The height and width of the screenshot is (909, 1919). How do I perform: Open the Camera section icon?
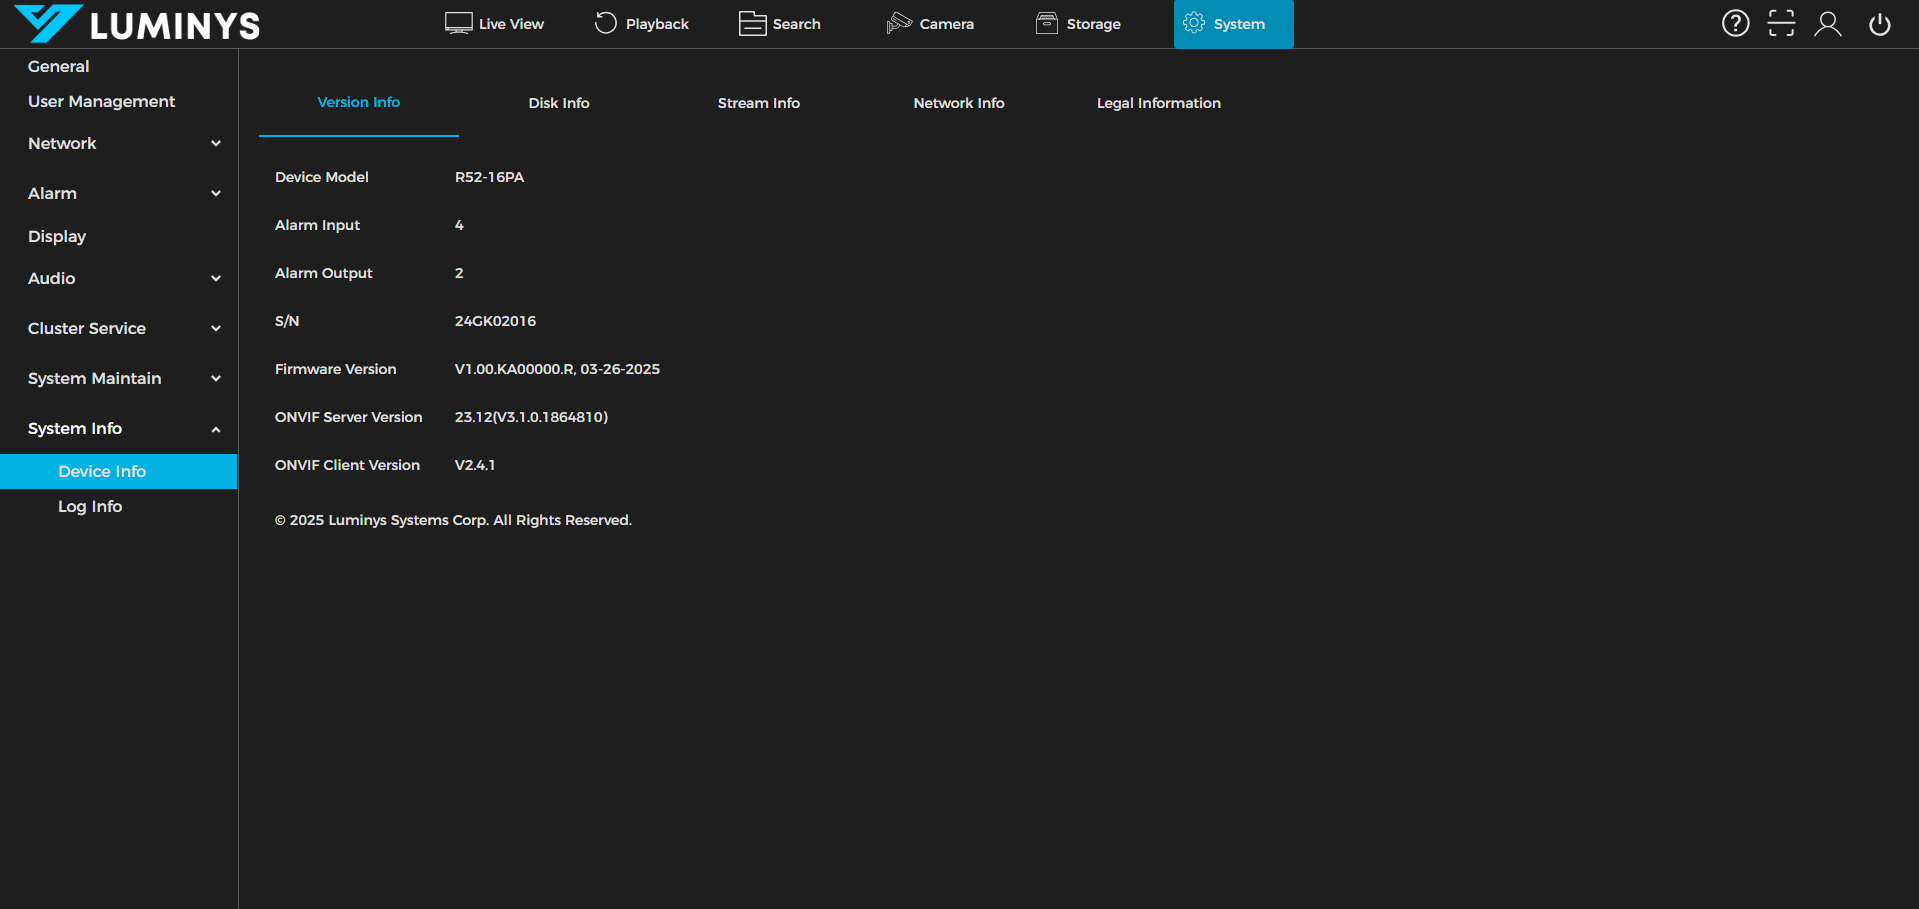[x=899, y=24]
